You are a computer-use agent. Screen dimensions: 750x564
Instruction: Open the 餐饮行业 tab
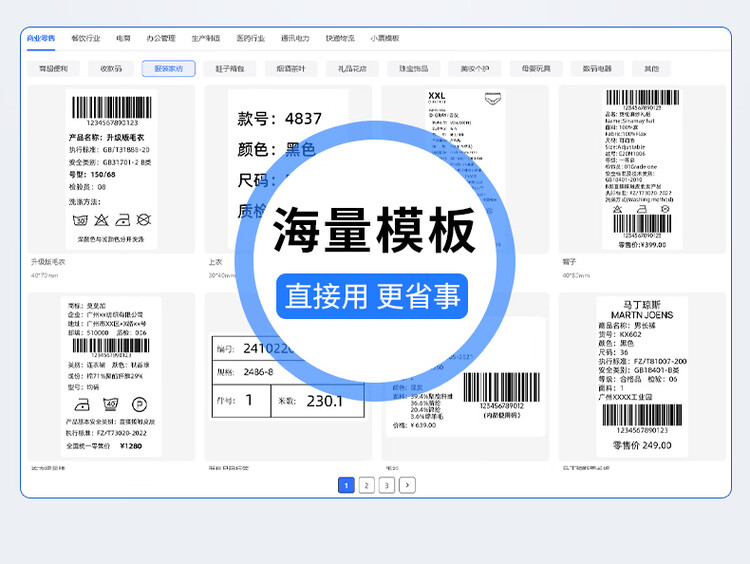tap(86, 38)
